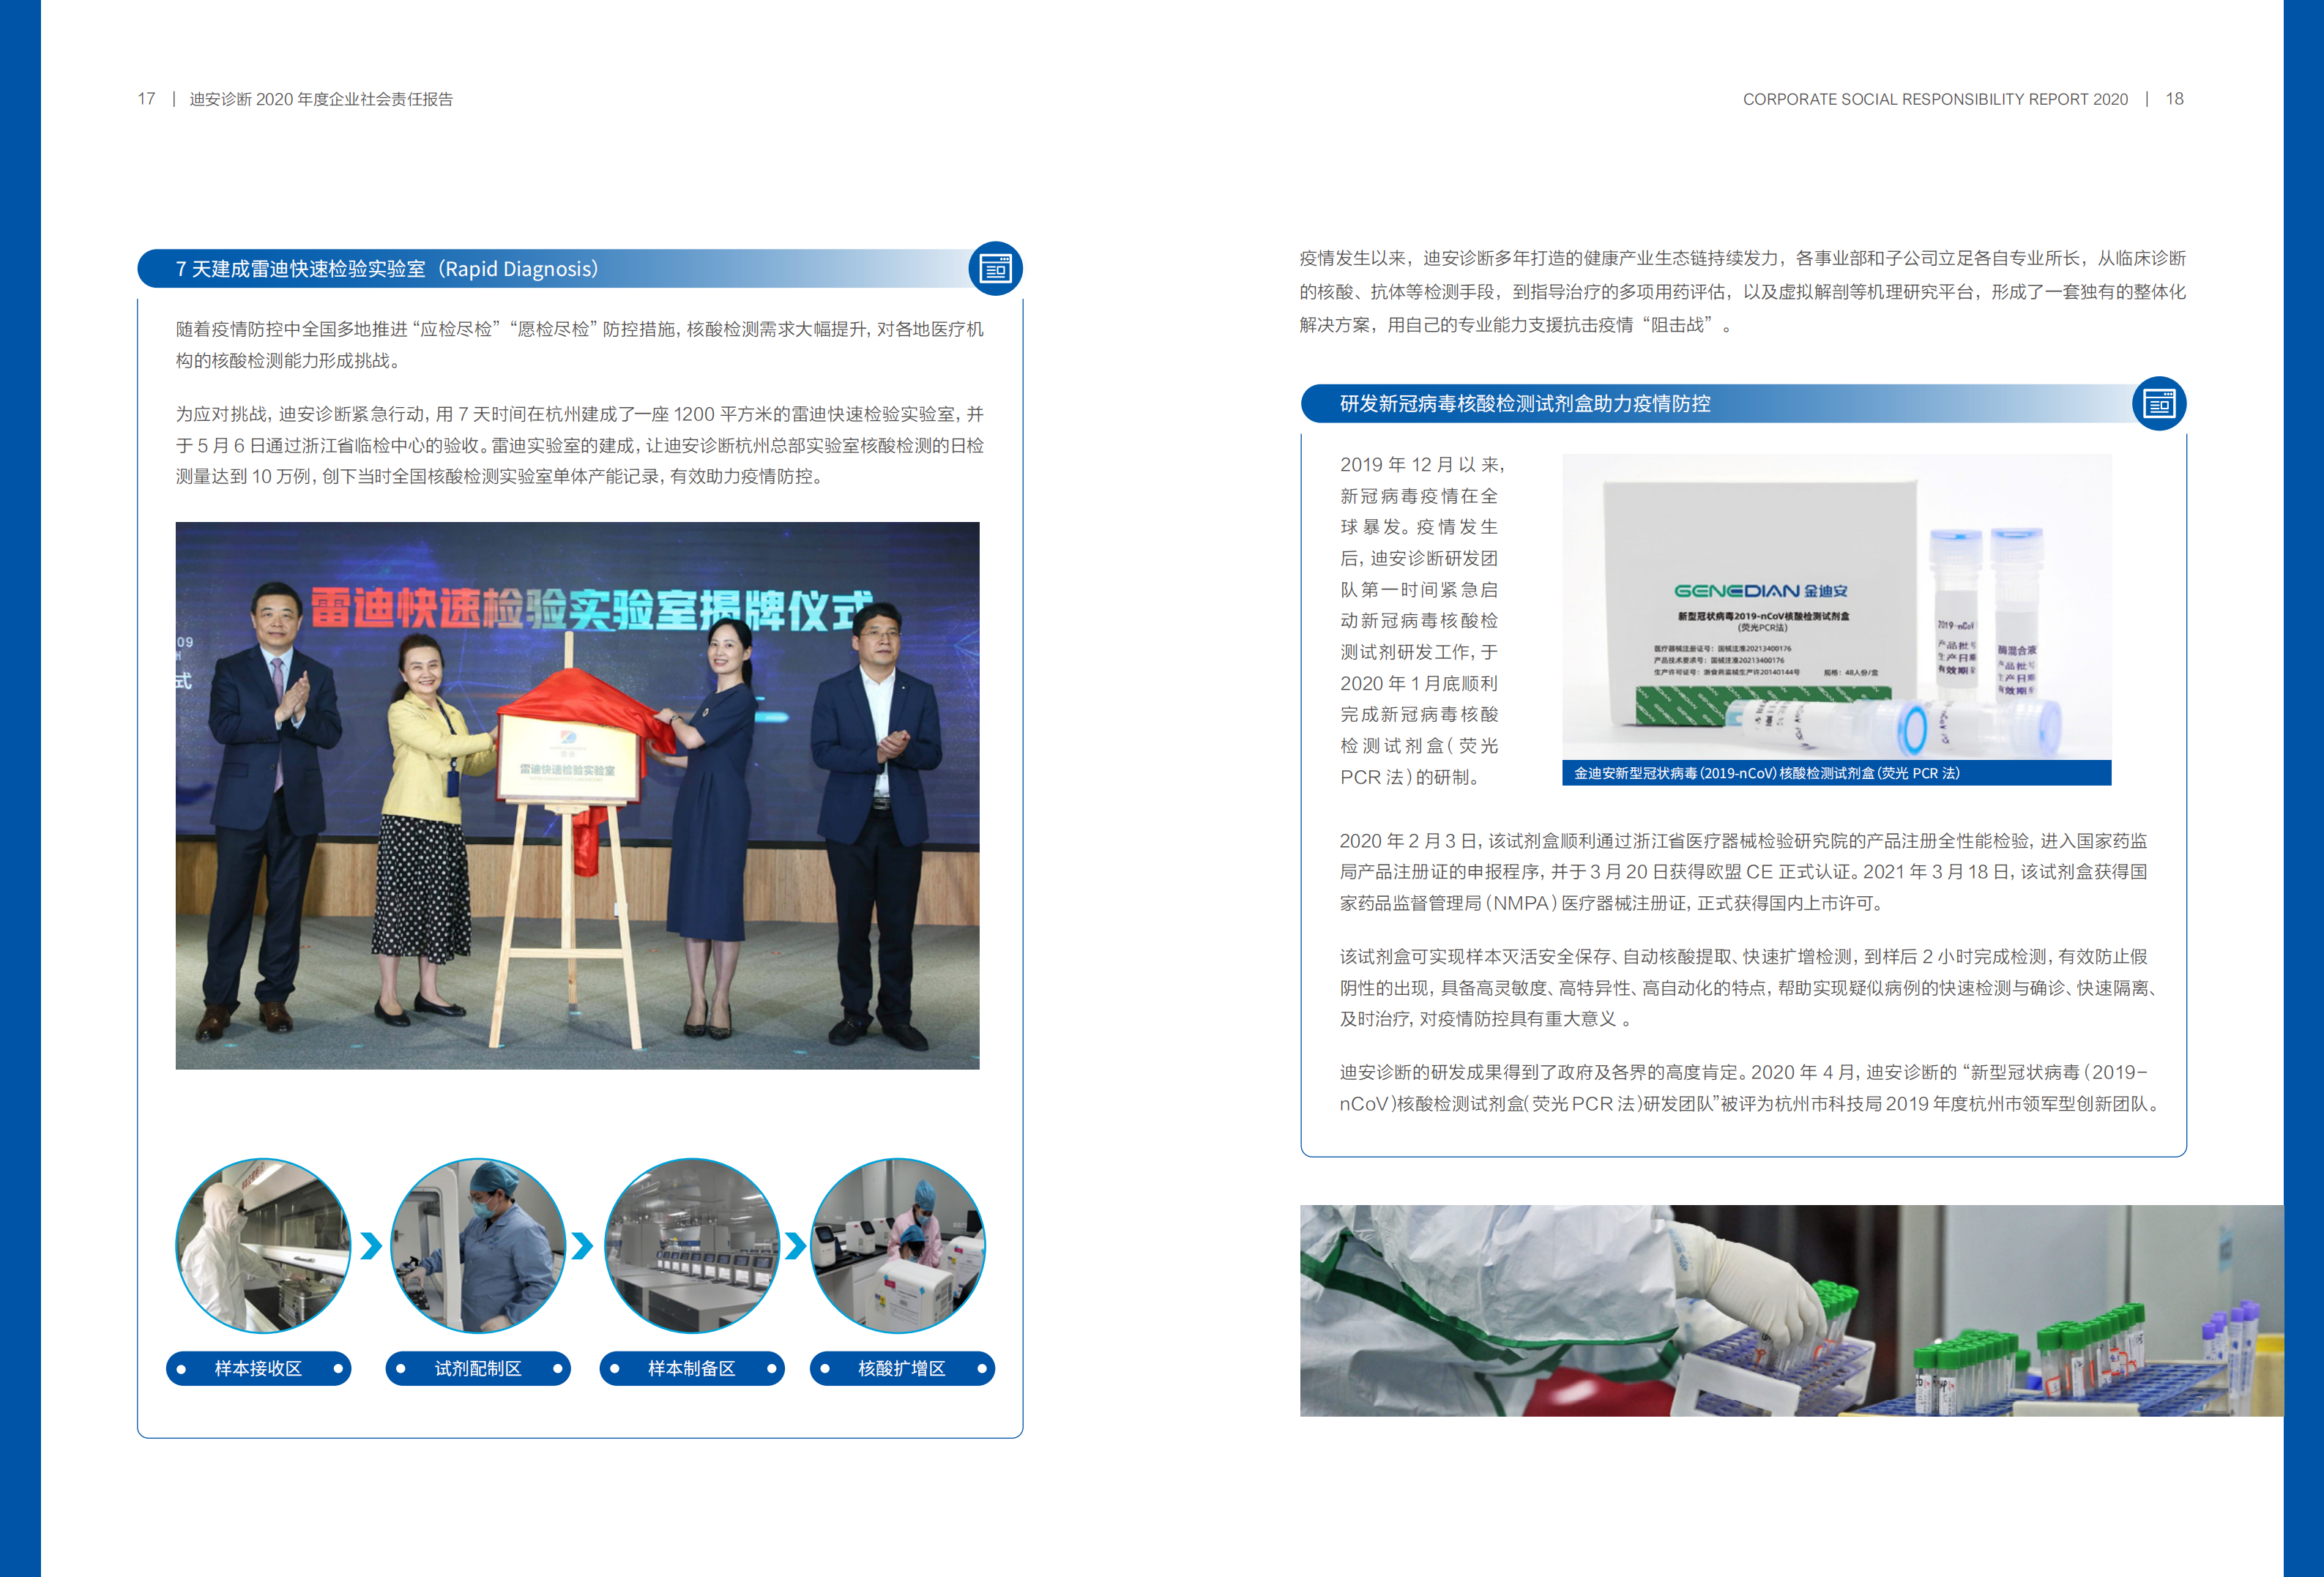Screen dimensions: 2324x1577
Task: Select the 核酸扩增区 circular photo
Action: point(898,1245)
